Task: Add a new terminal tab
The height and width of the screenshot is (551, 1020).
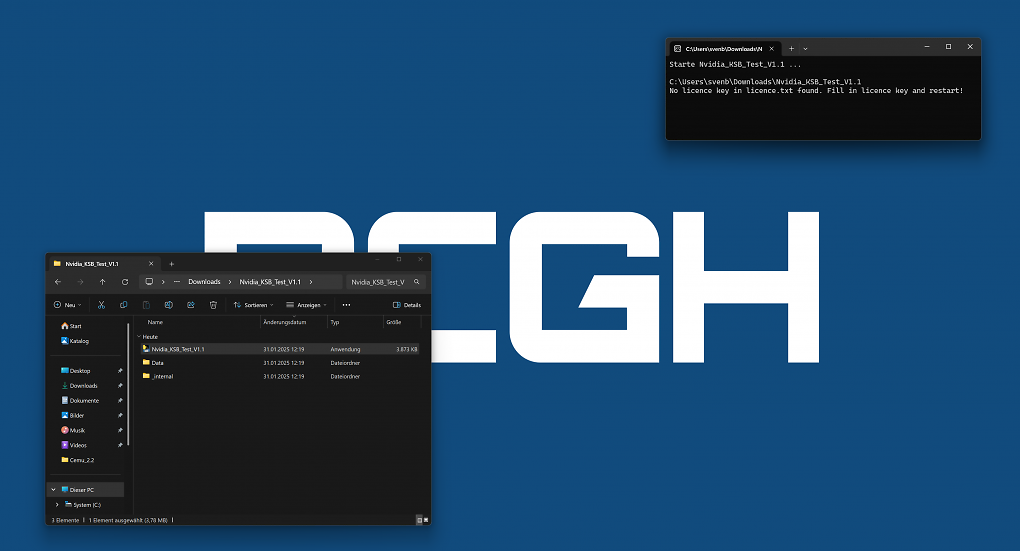Action: tap(791, 48)
